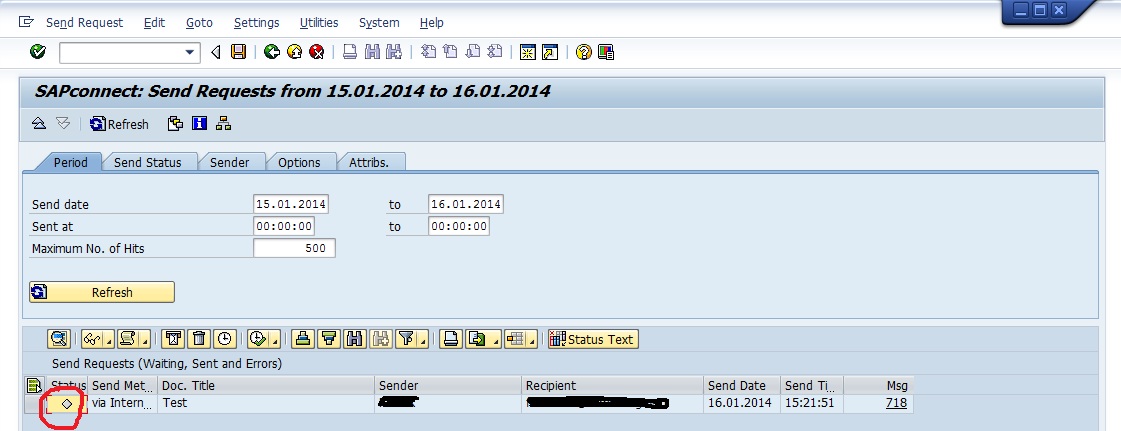The height and width of the screenshot is (431, 1121).
Task: Click the hierarchy structure icon
Action: click(223, 124)
